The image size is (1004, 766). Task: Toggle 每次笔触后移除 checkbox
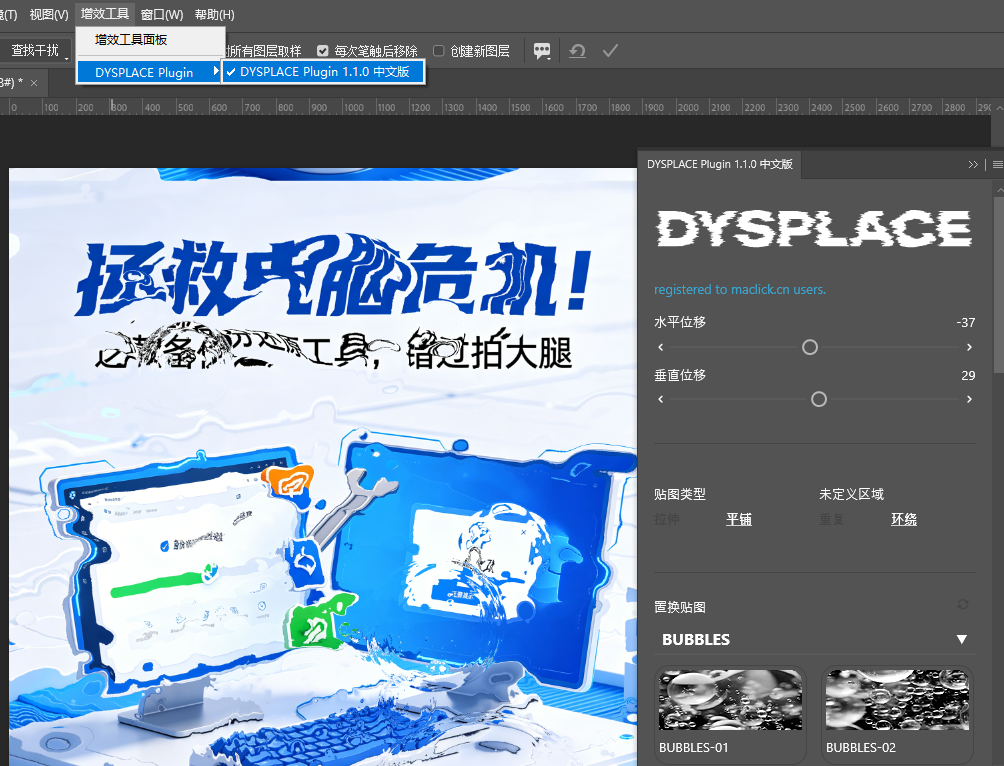[x=323, y=51]
